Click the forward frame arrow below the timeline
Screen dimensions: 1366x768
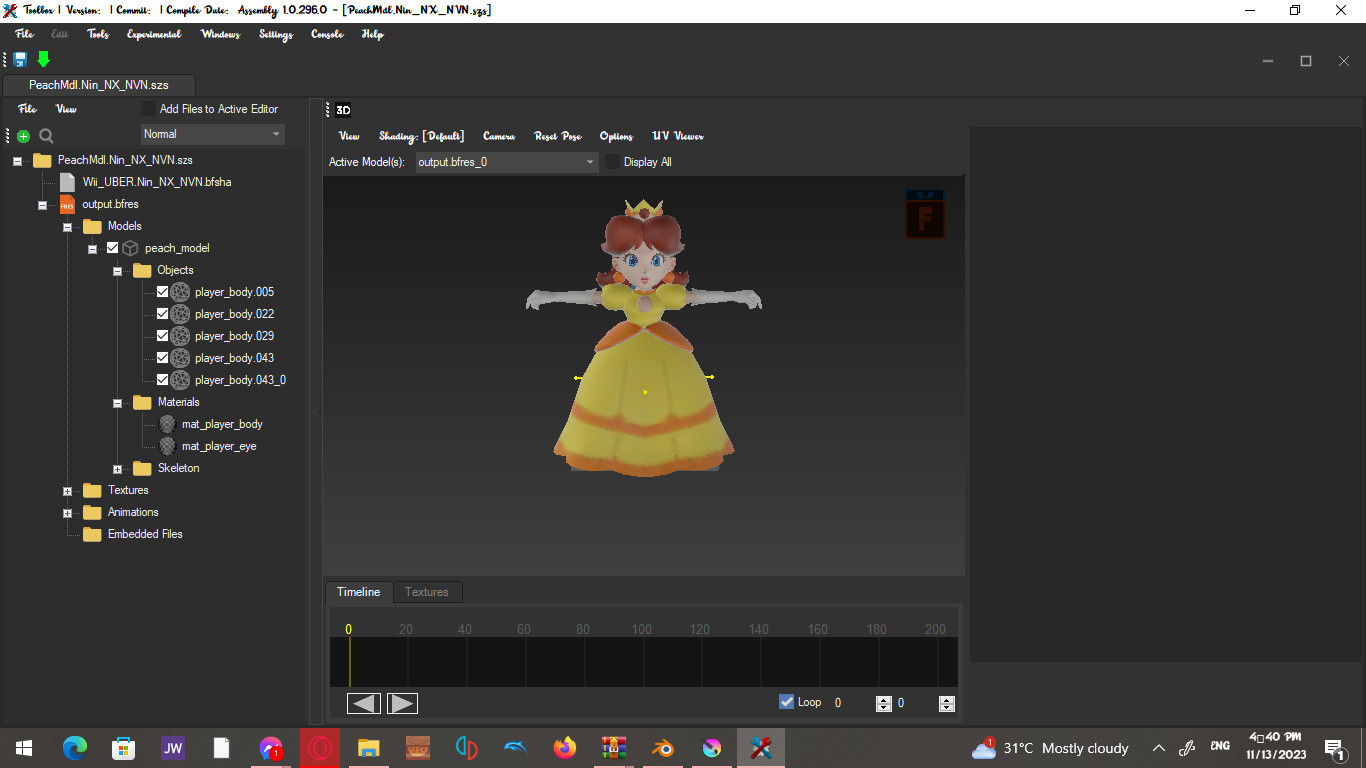pyautogui.click(x=402, y=703)
